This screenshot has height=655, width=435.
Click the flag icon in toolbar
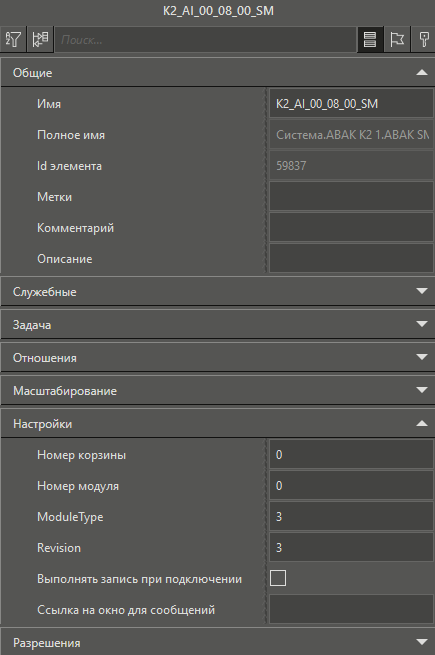(397, 40)
